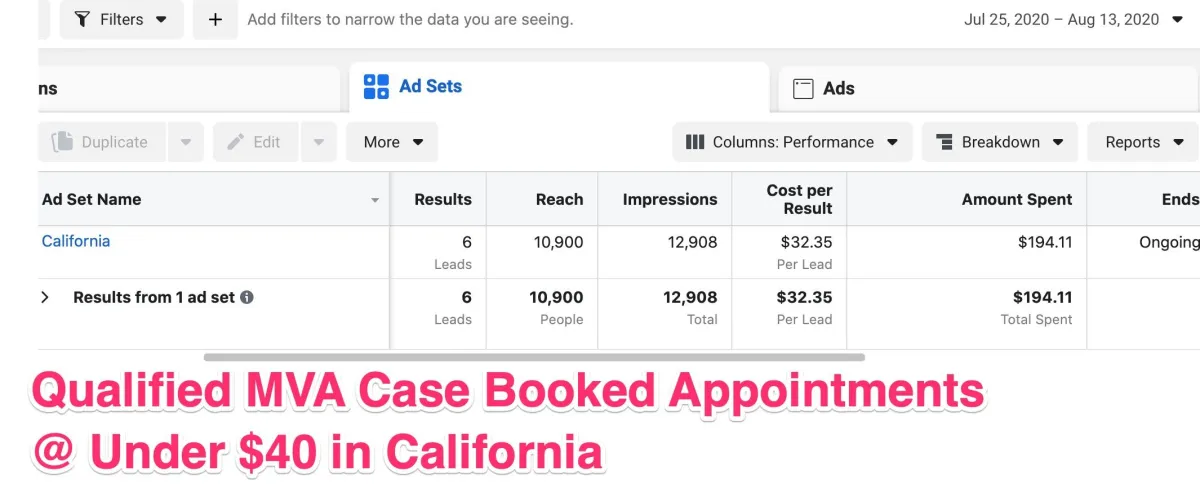Viewport: 1200px width, 493px height.
Task: Click the Edit button
Action: (x=255, y=142)
